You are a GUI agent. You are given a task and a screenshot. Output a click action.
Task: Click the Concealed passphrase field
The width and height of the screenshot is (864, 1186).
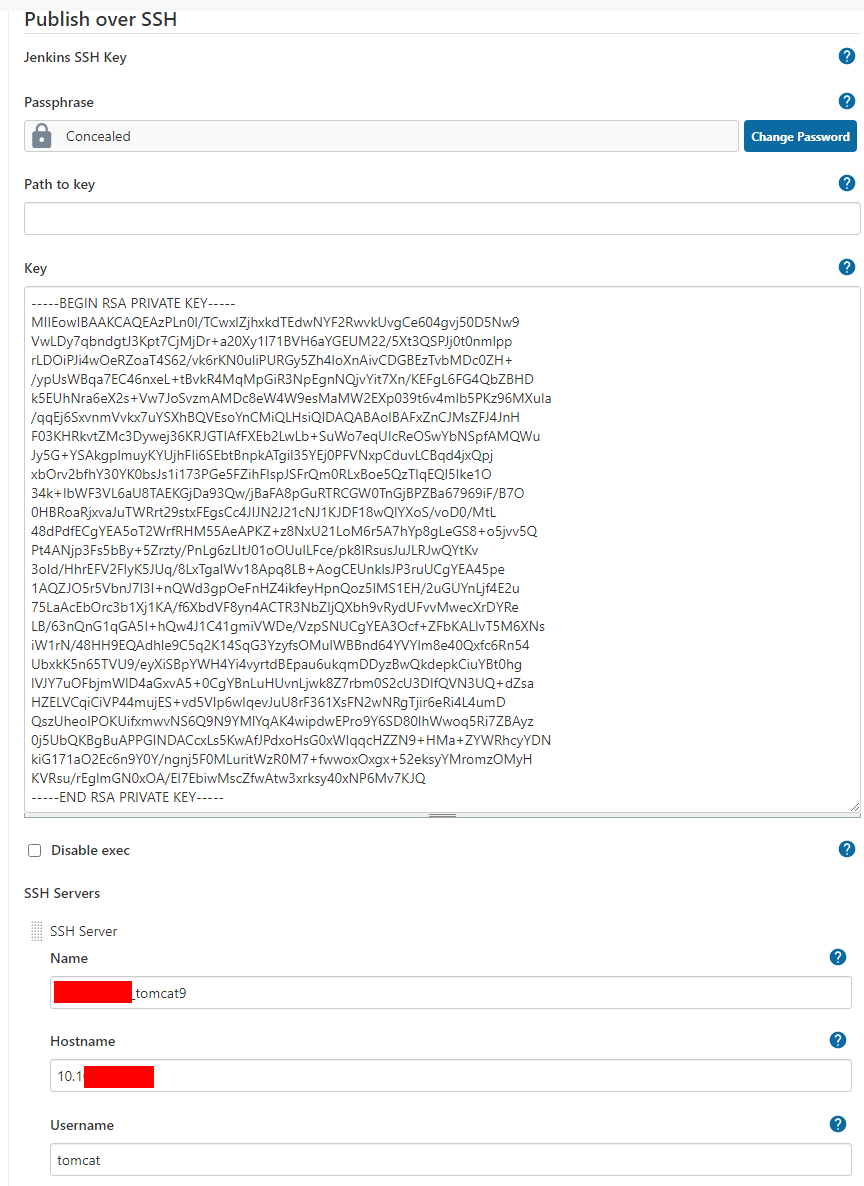tap(381, 136)
